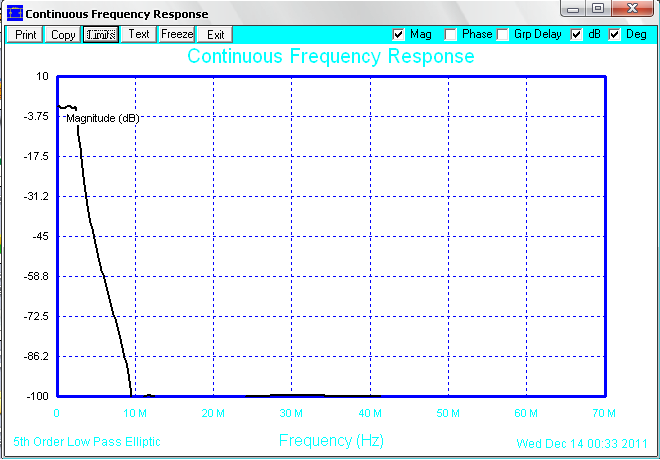Click the application icon in title bar
Image resolution: width=660 pixels, height=460 pixels.
(15, 13)
